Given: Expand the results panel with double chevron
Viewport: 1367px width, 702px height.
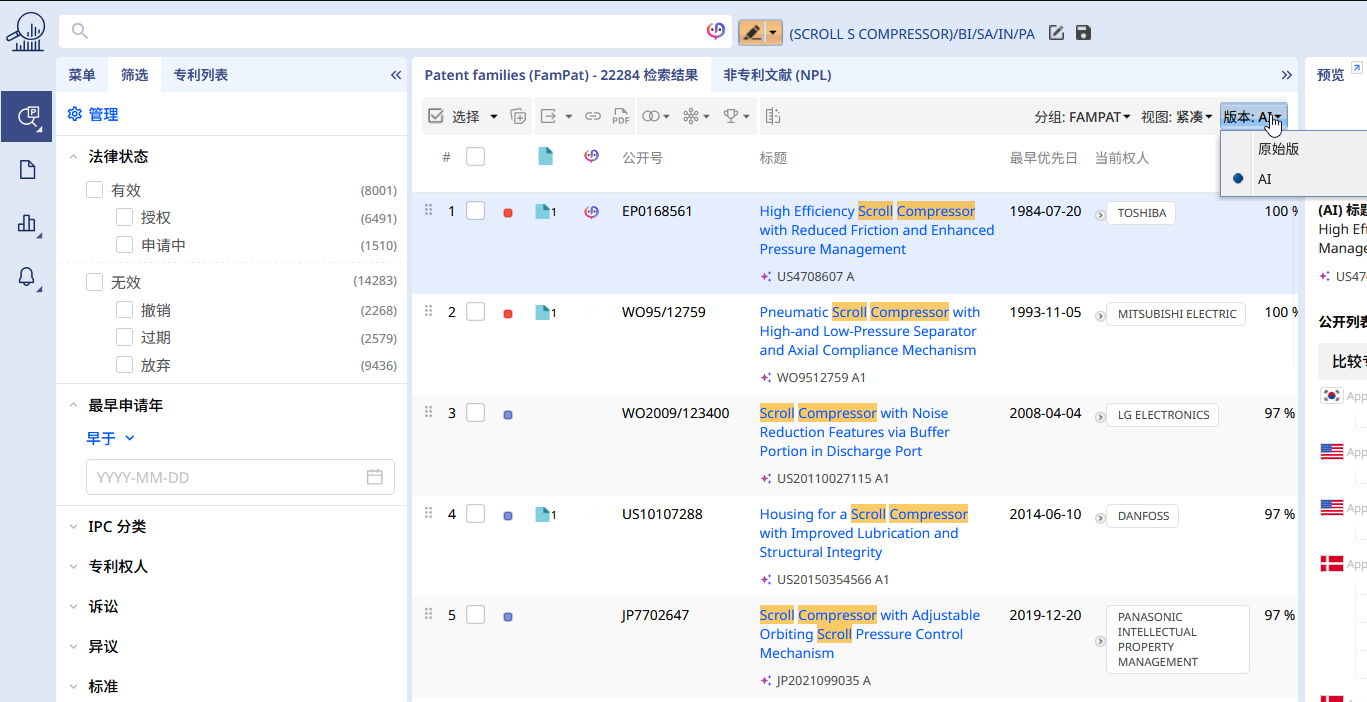Looking at the screenshot, I should pyautogui.click(x=1286, y=75).
